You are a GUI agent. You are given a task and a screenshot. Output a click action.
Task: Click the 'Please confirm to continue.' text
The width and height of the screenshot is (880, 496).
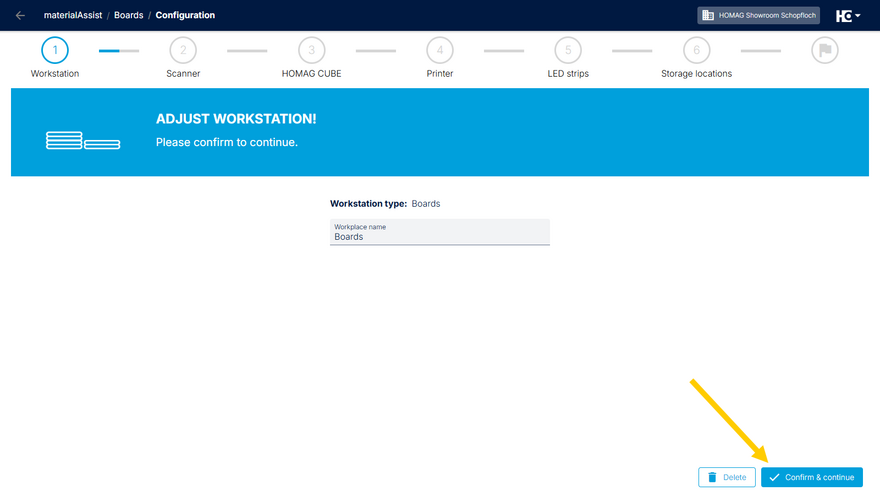click(227, 143)
